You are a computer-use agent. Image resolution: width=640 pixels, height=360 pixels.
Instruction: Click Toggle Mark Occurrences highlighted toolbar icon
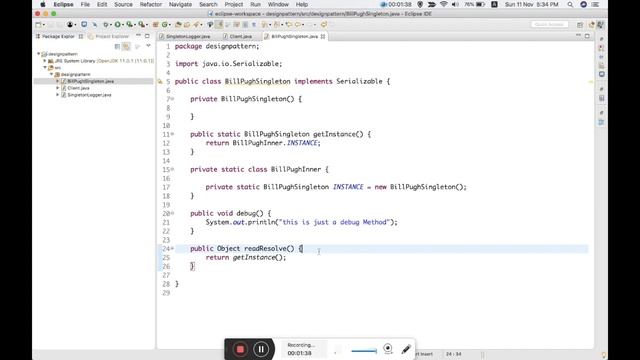[219, 24]
